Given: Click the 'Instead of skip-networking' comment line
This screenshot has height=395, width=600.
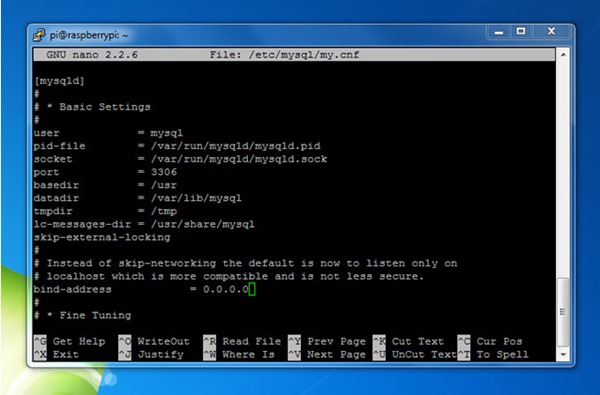Looking at the screenshot, I should coord(245,263).
